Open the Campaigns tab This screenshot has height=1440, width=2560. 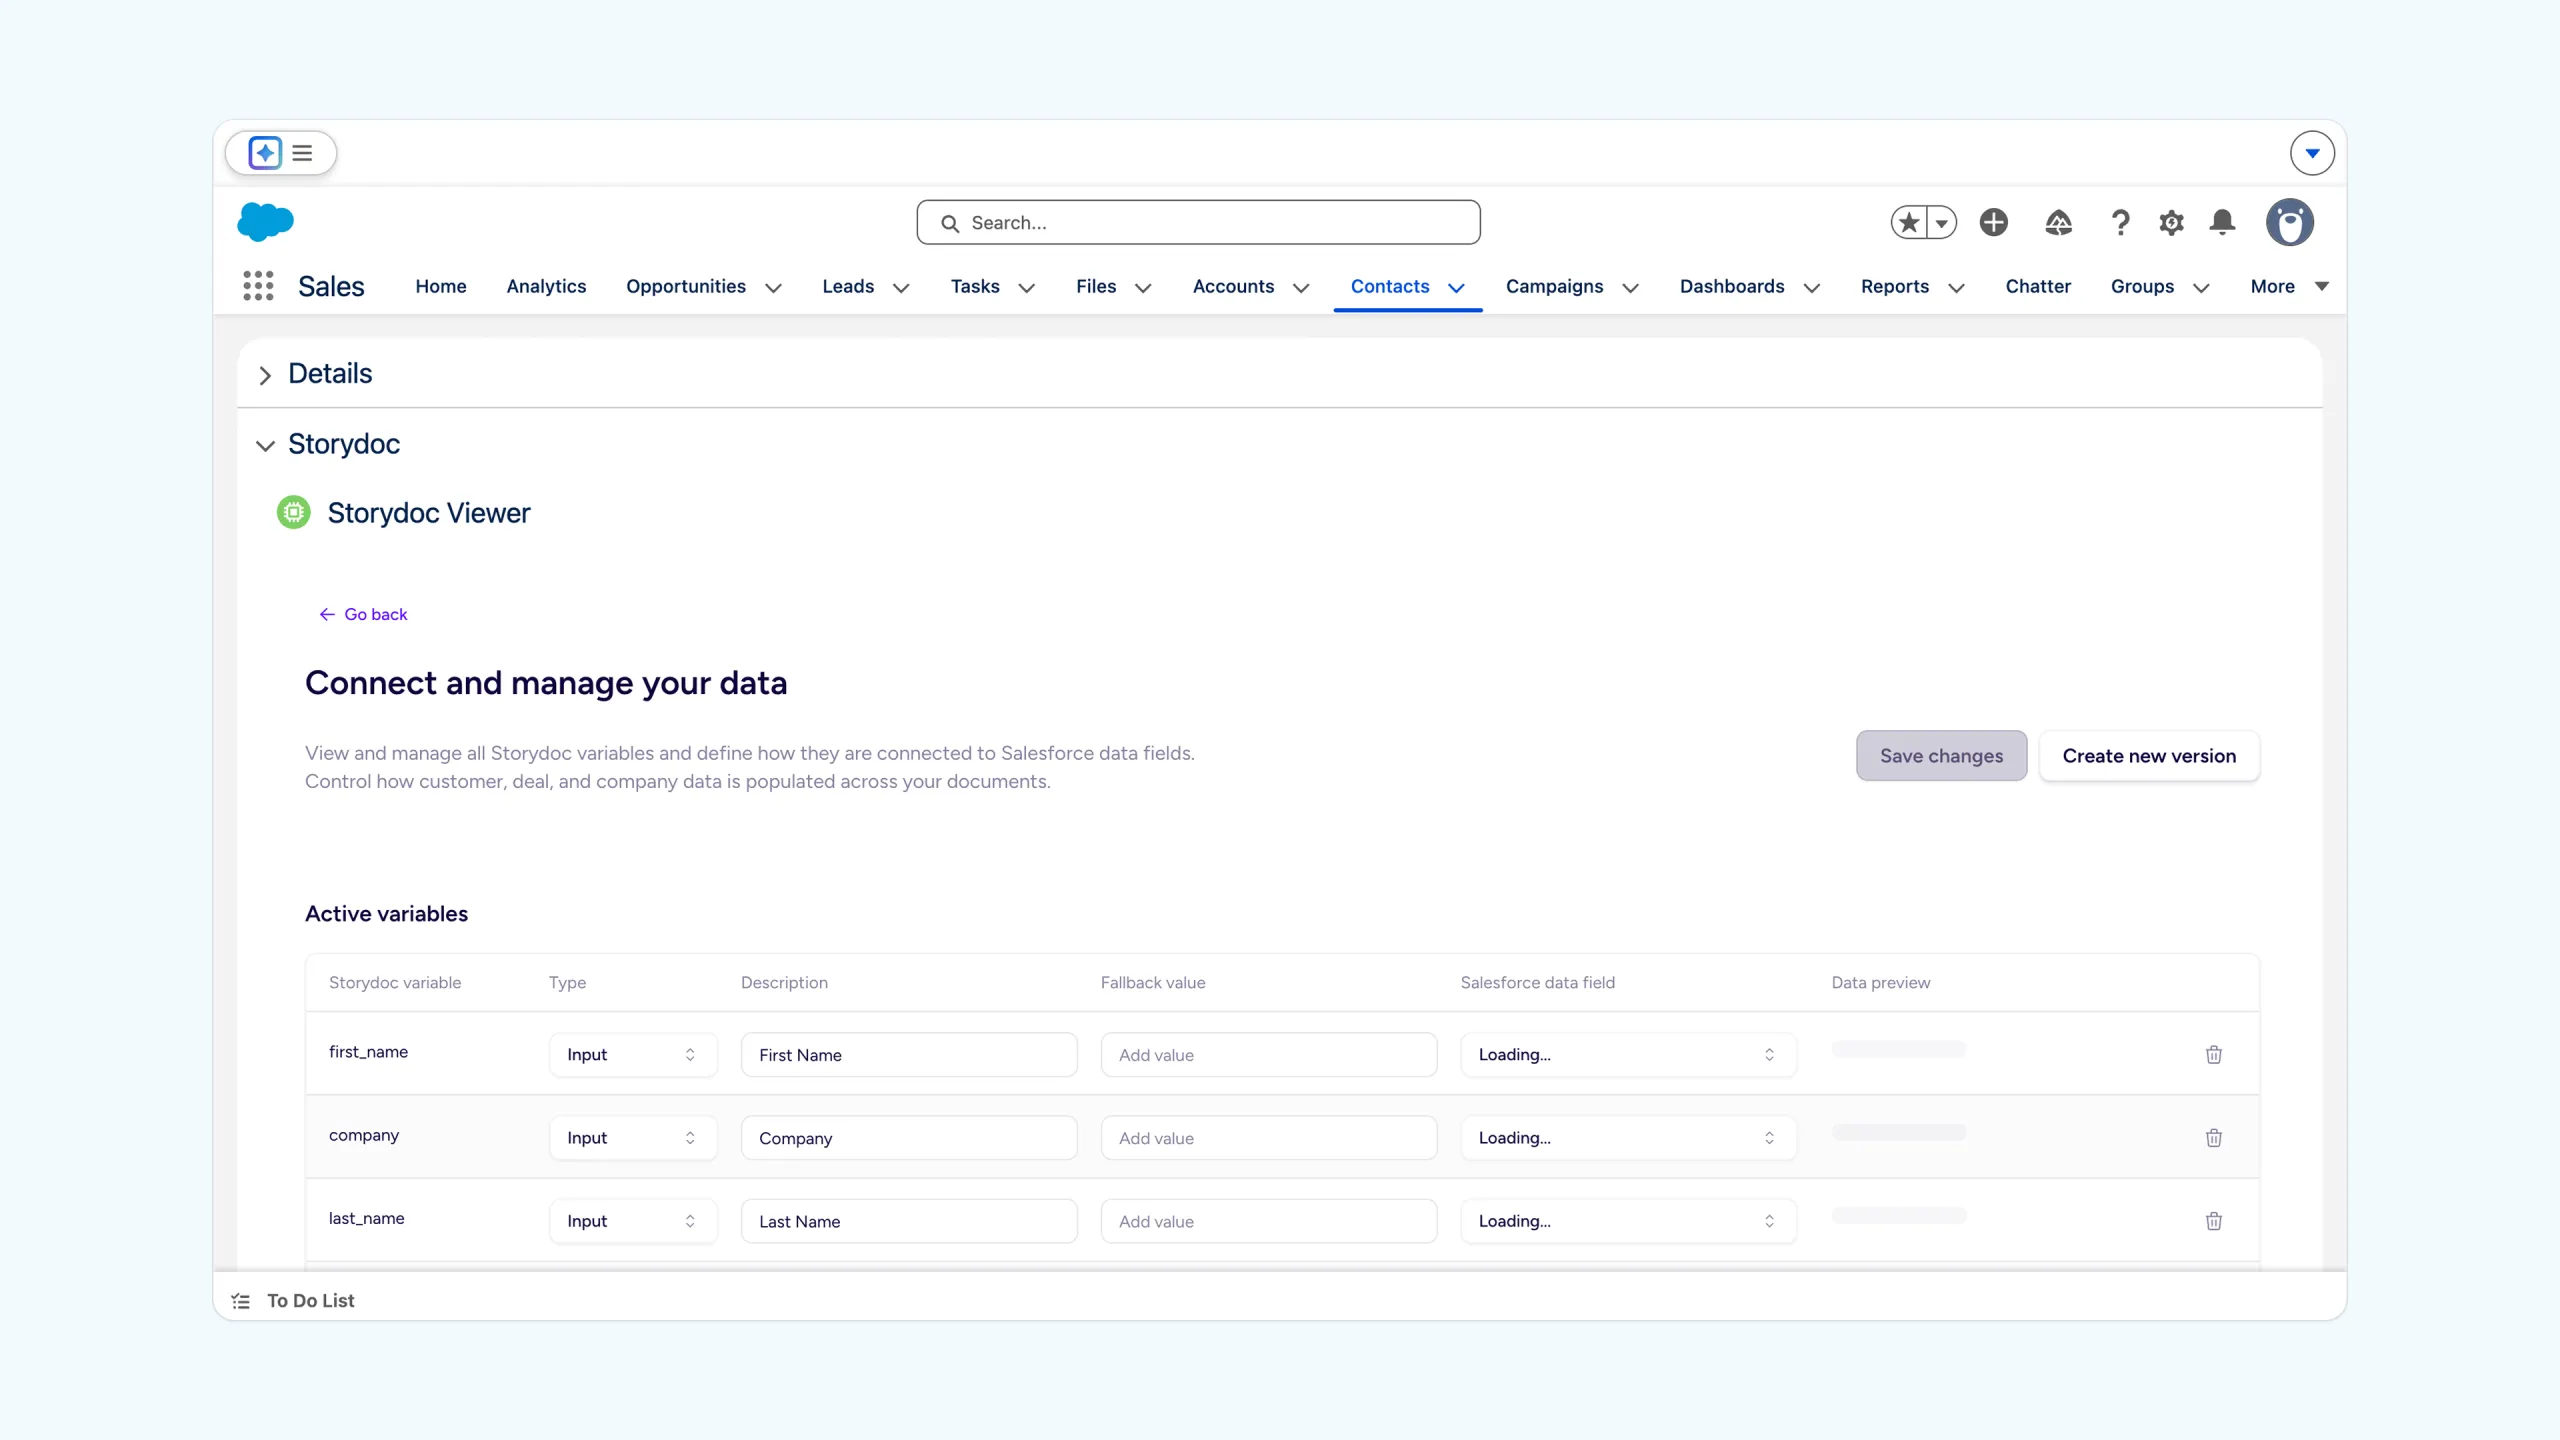pos(1554,286)
